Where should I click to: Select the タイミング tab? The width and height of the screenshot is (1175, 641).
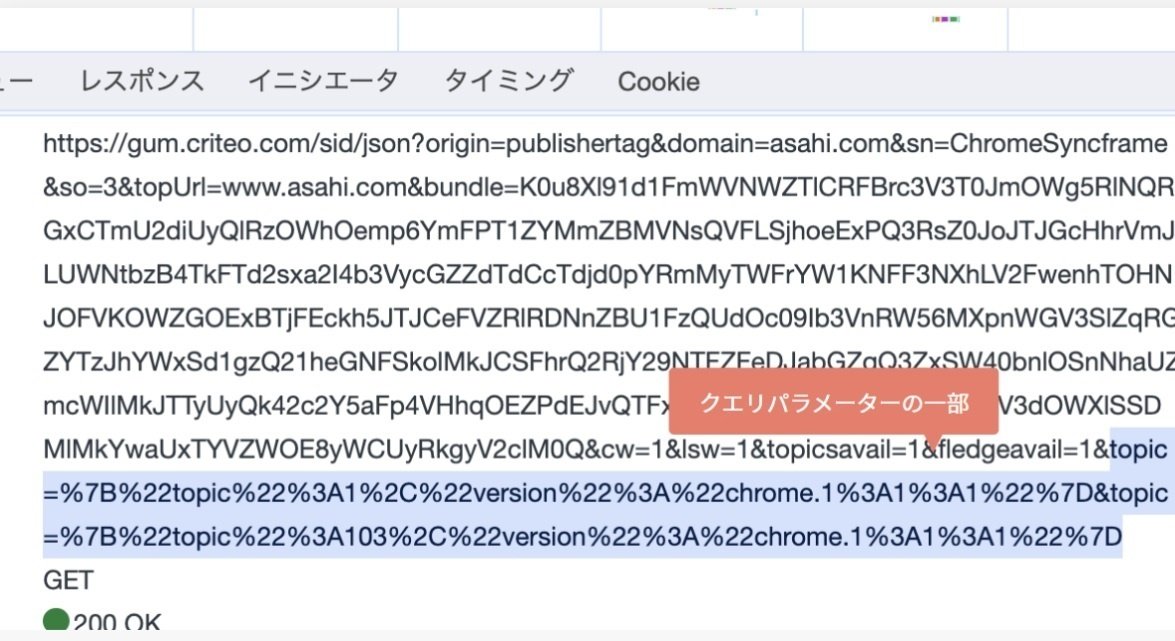(x=509, y=81)
